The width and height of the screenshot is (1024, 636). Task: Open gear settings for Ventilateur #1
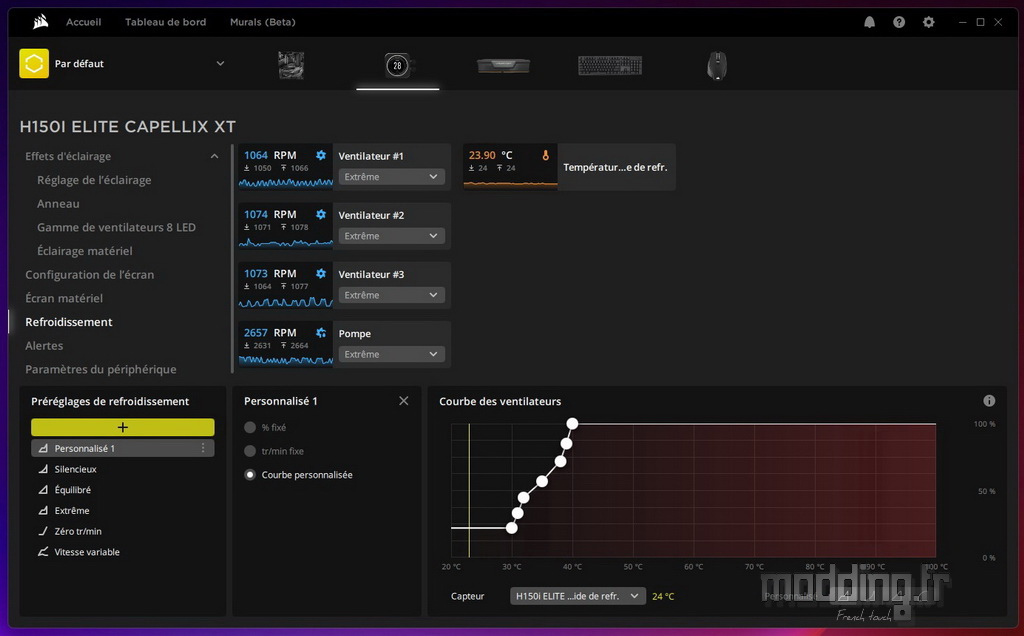pos(321,155)
